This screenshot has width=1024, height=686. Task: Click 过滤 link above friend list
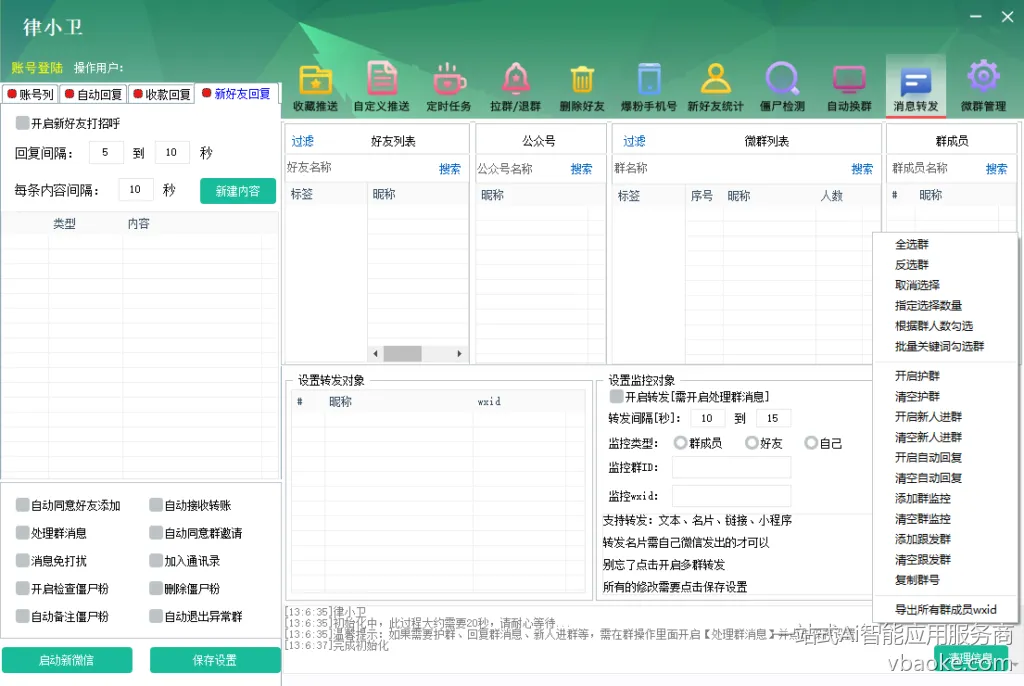tap(302, 140)
